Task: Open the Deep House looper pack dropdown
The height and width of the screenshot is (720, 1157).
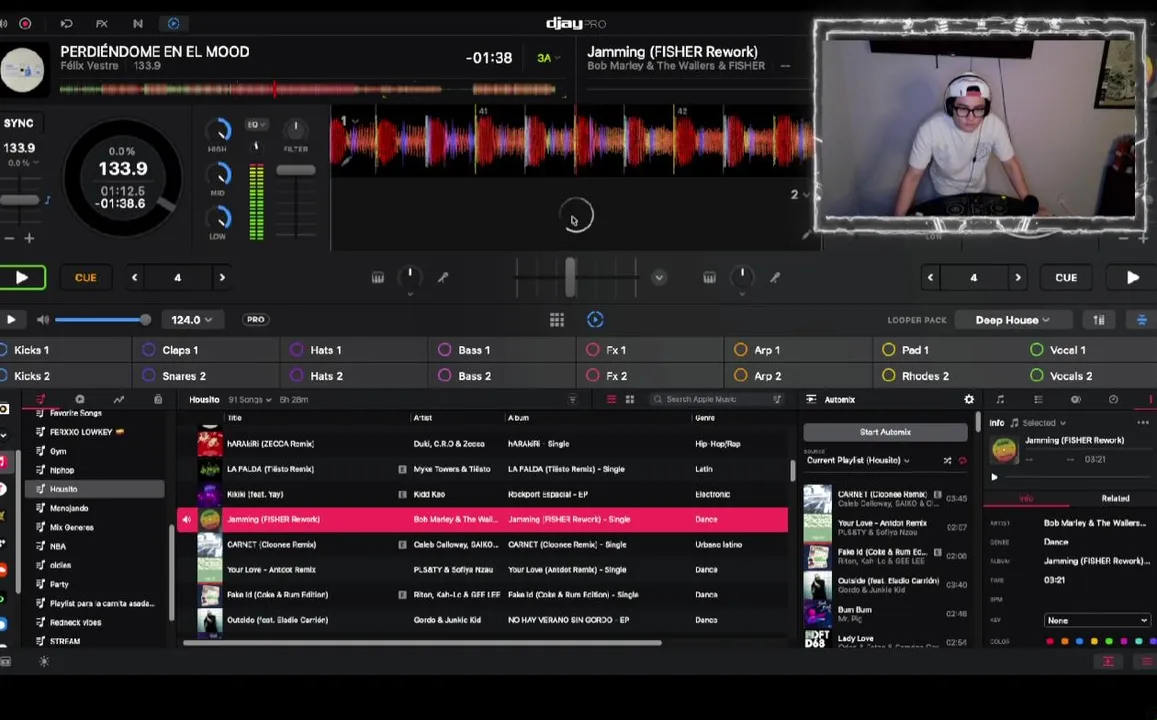Action: (1012, 319)
